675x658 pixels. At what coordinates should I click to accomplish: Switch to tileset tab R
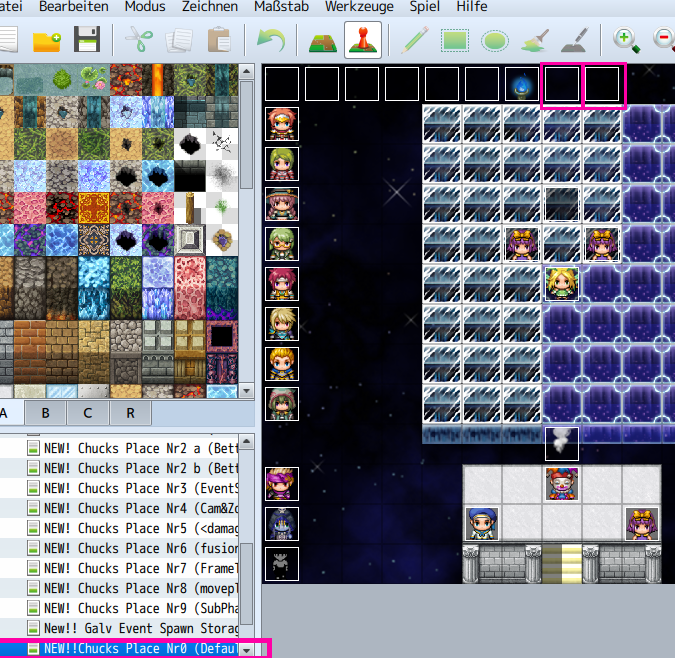coord(130,413)
